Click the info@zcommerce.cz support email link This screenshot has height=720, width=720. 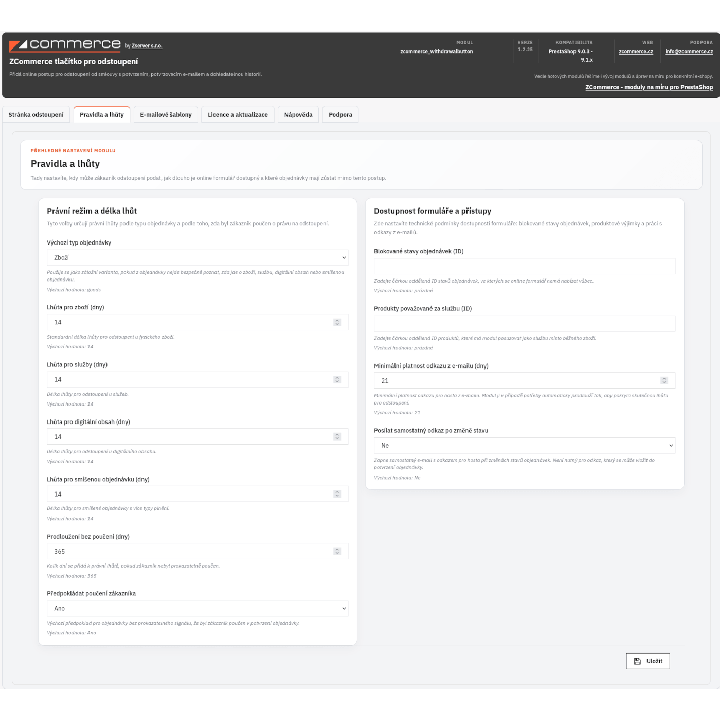[689, 51]
